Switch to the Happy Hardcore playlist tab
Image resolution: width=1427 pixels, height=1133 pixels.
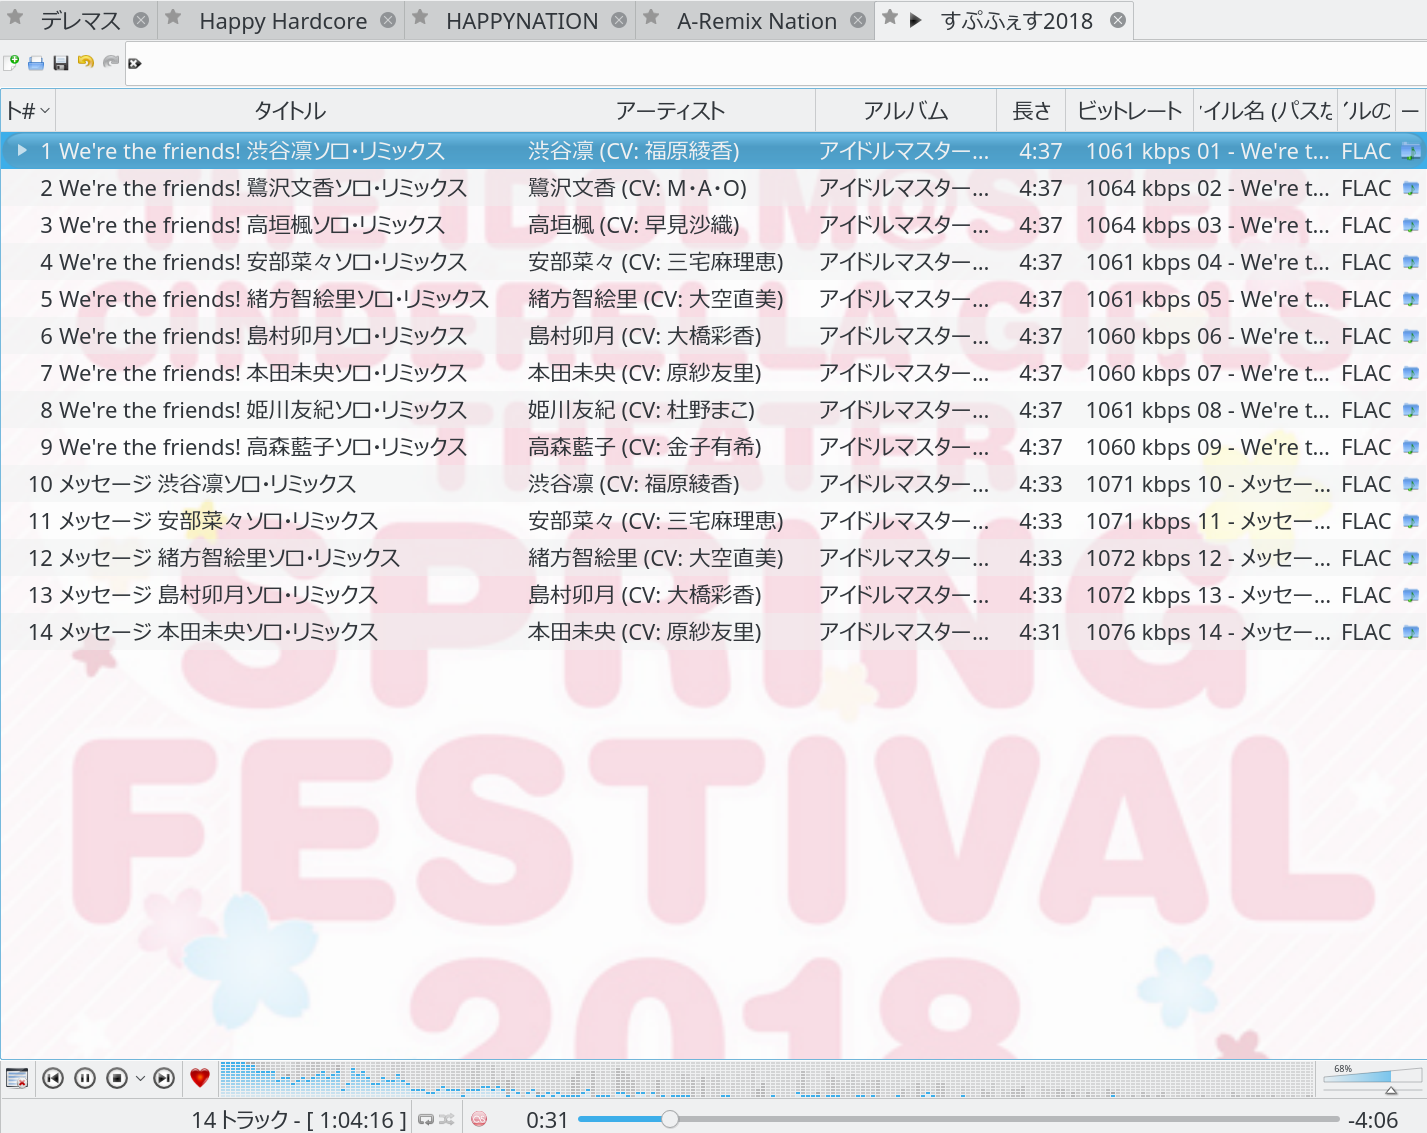coord(283,21)
